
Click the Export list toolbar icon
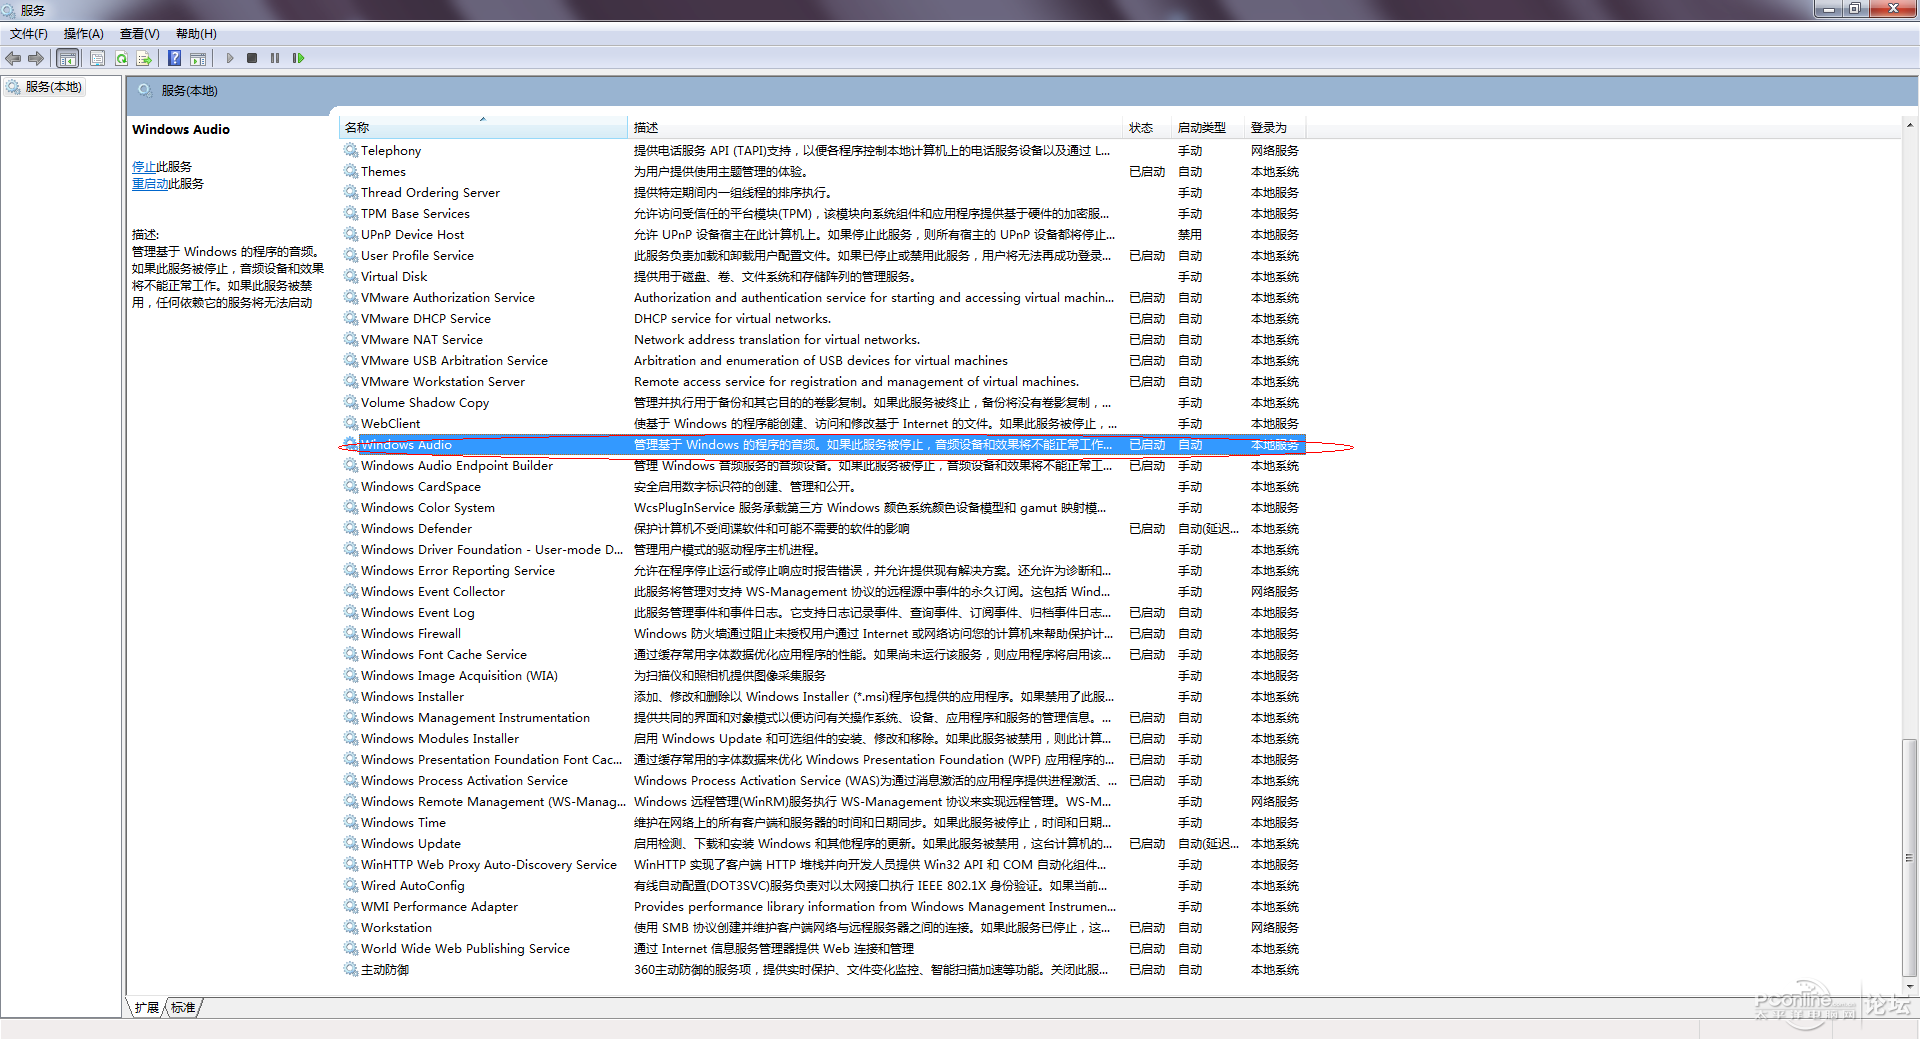coord(144,58)
